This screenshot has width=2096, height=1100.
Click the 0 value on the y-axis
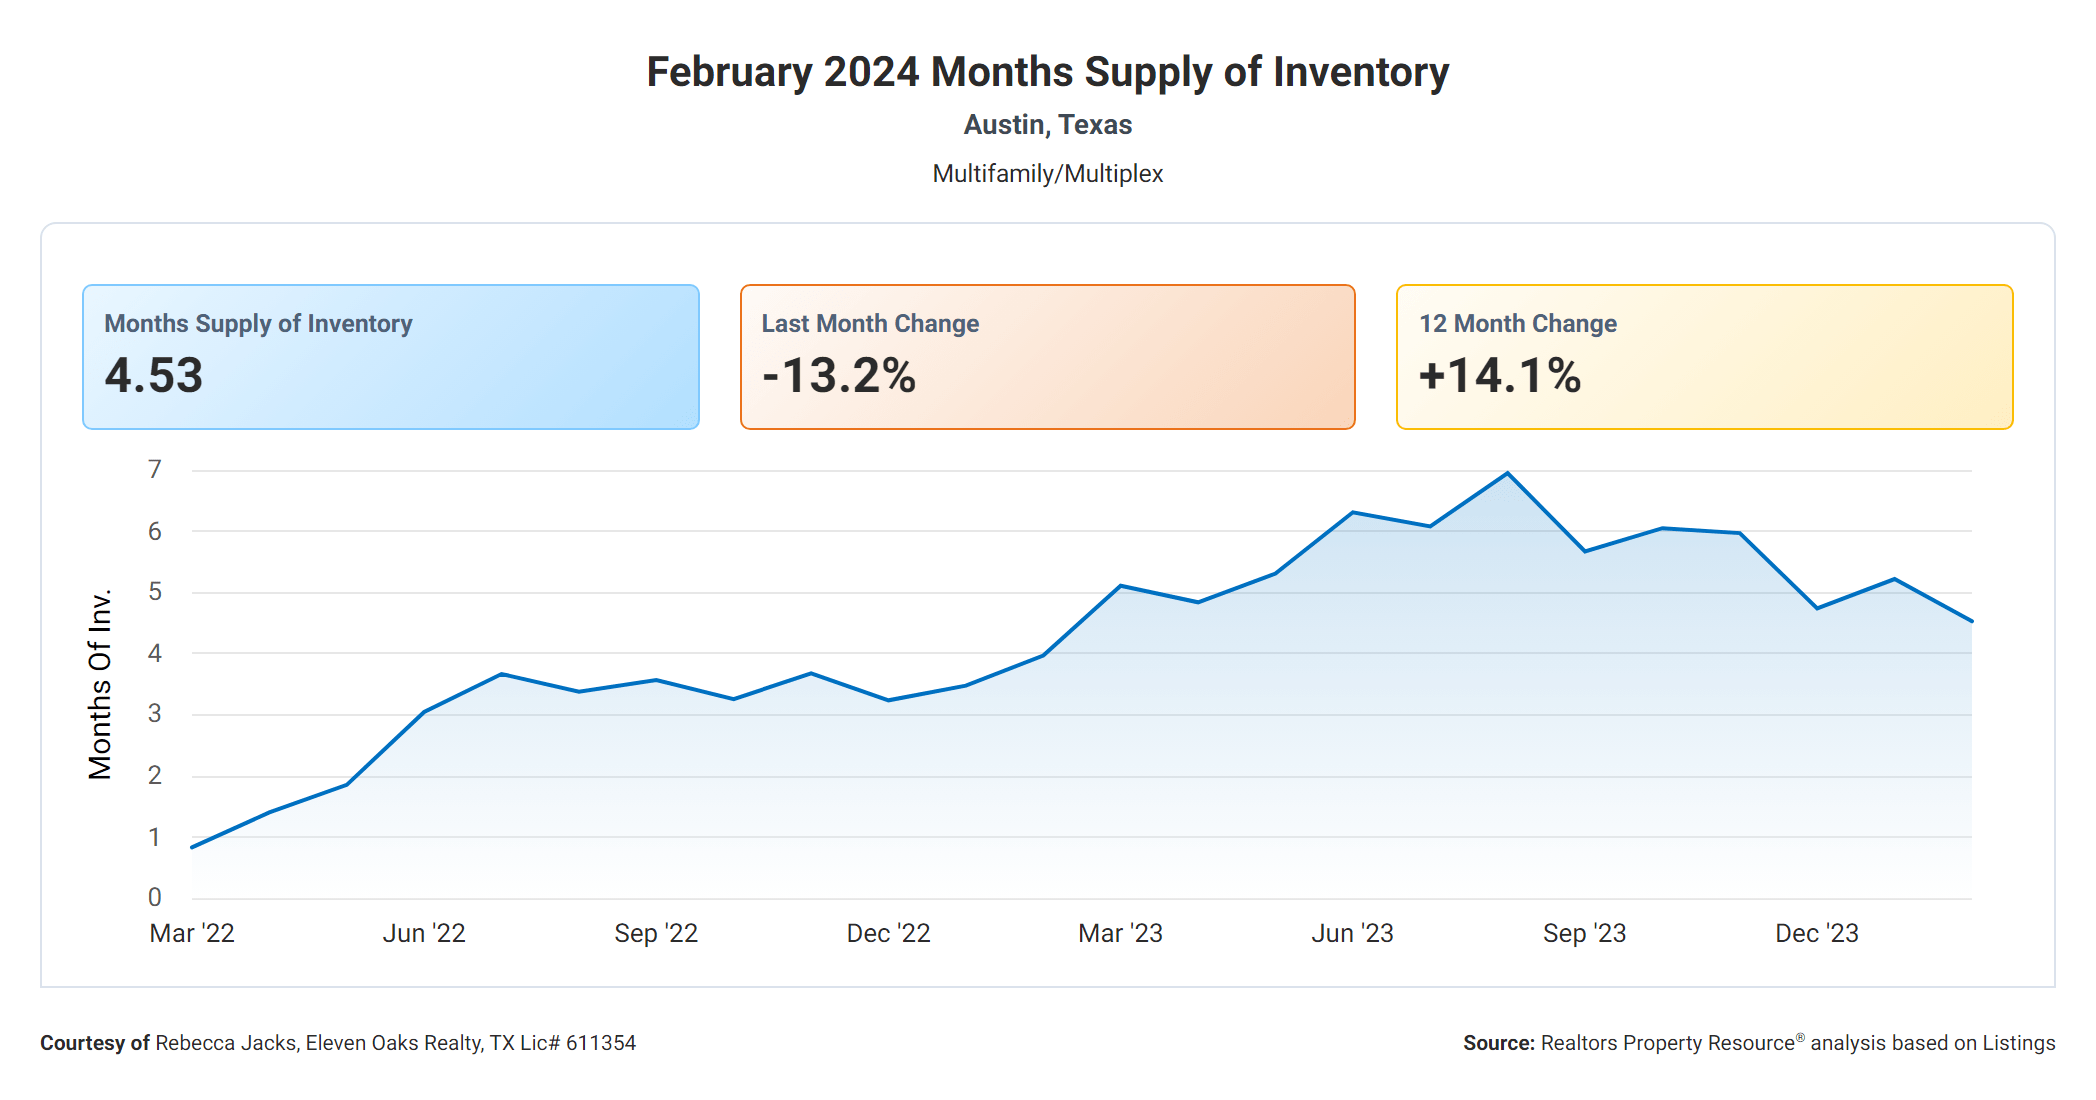point(155,897)
